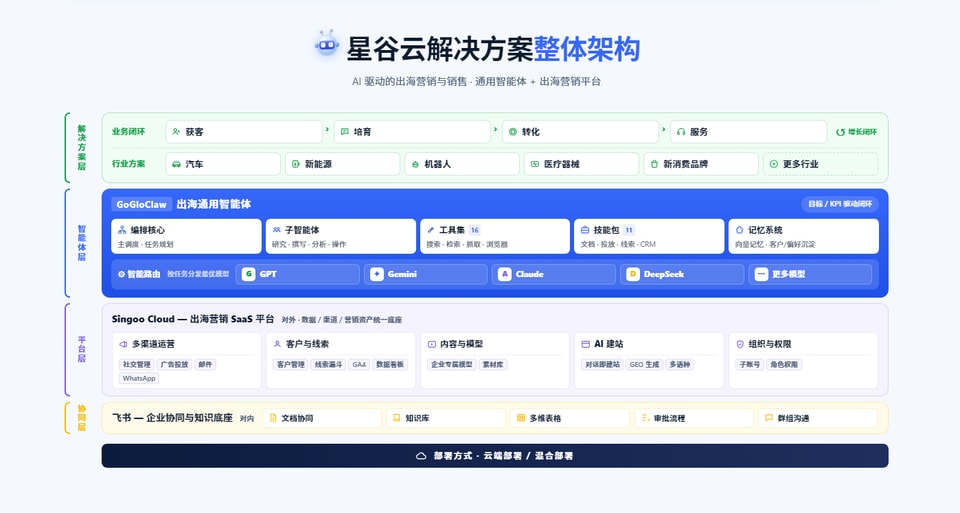Select the 数据看板 tag
Screen dimensions: 960x513
pyautogui.click(x=390, y=364)
